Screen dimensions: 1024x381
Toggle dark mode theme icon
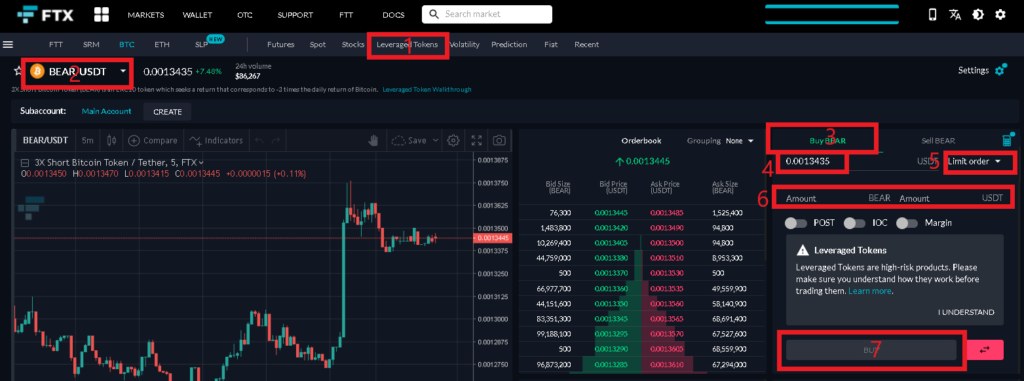[978, 14]
